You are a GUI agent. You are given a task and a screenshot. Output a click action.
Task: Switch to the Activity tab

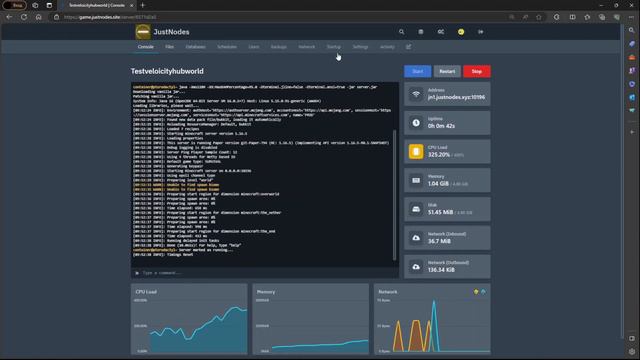(x=387, y=47)
